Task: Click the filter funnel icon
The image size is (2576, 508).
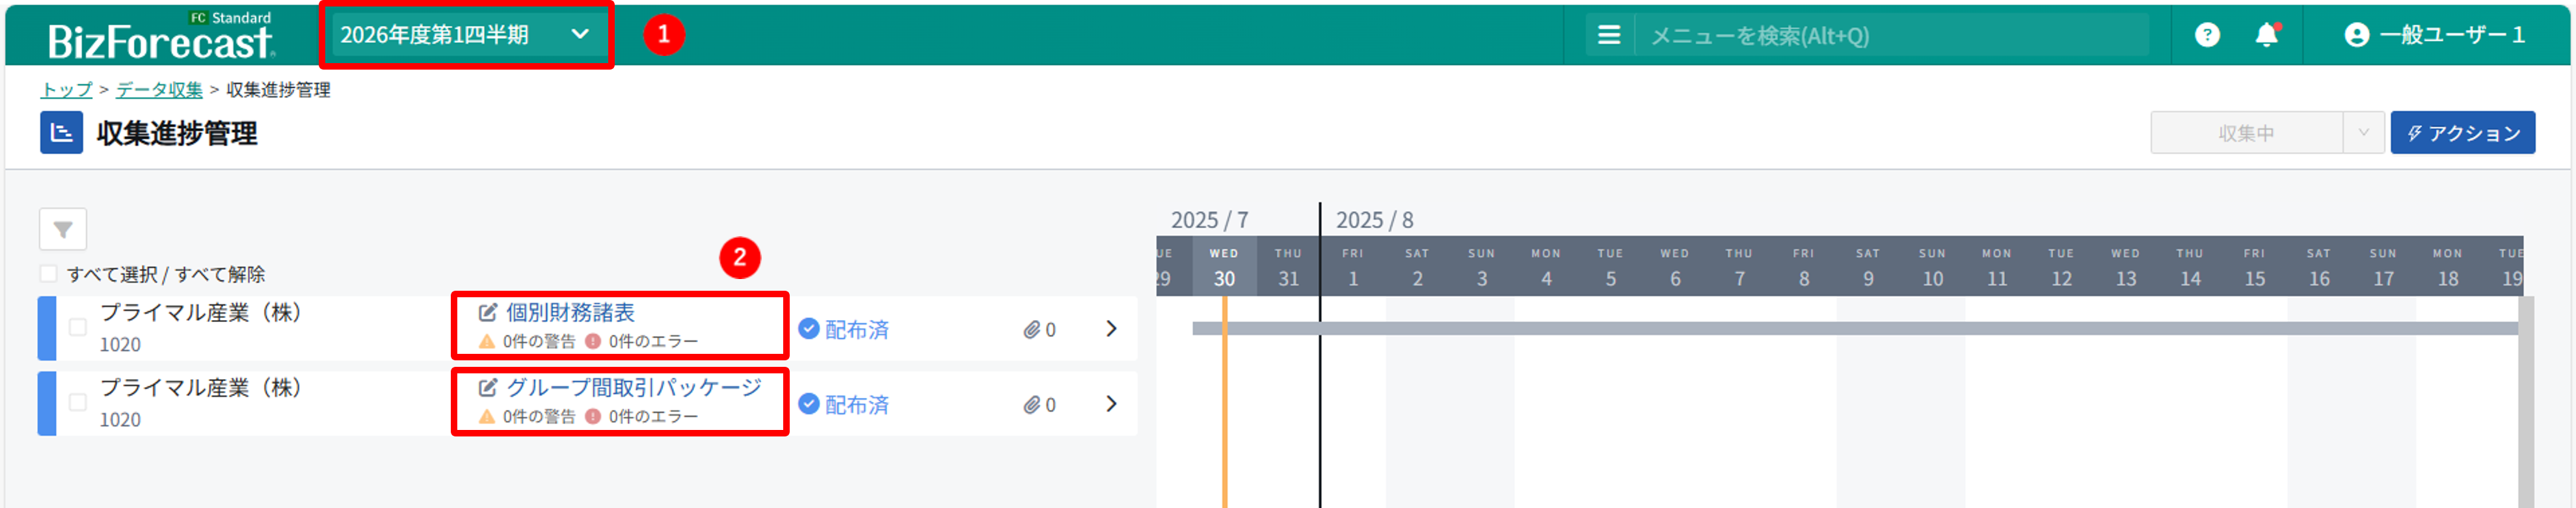Action: [x=63, y=230]
